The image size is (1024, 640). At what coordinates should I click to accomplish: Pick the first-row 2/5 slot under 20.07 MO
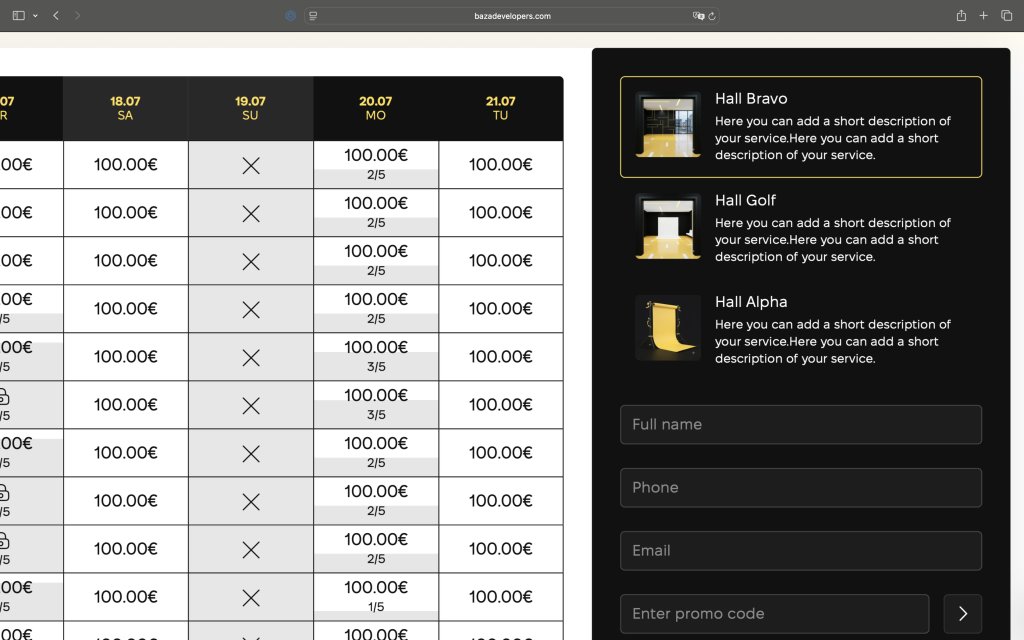(x=376, y=165)
